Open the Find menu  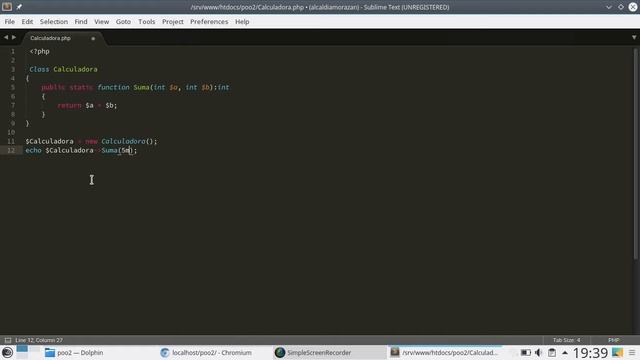(81, 22)
